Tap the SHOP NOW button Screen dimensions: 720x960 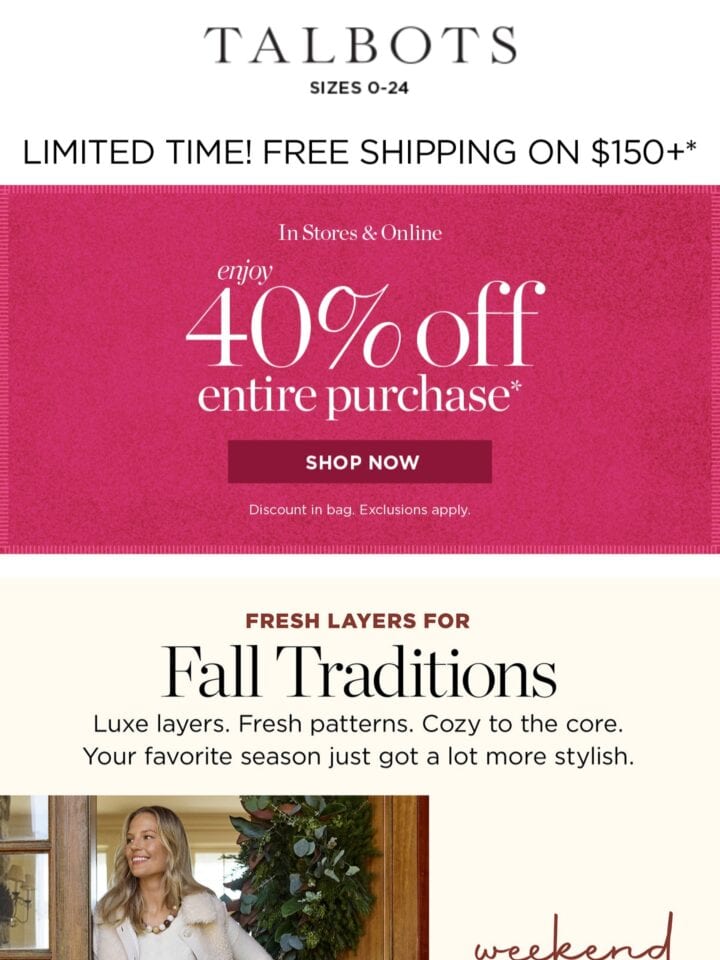360,462
